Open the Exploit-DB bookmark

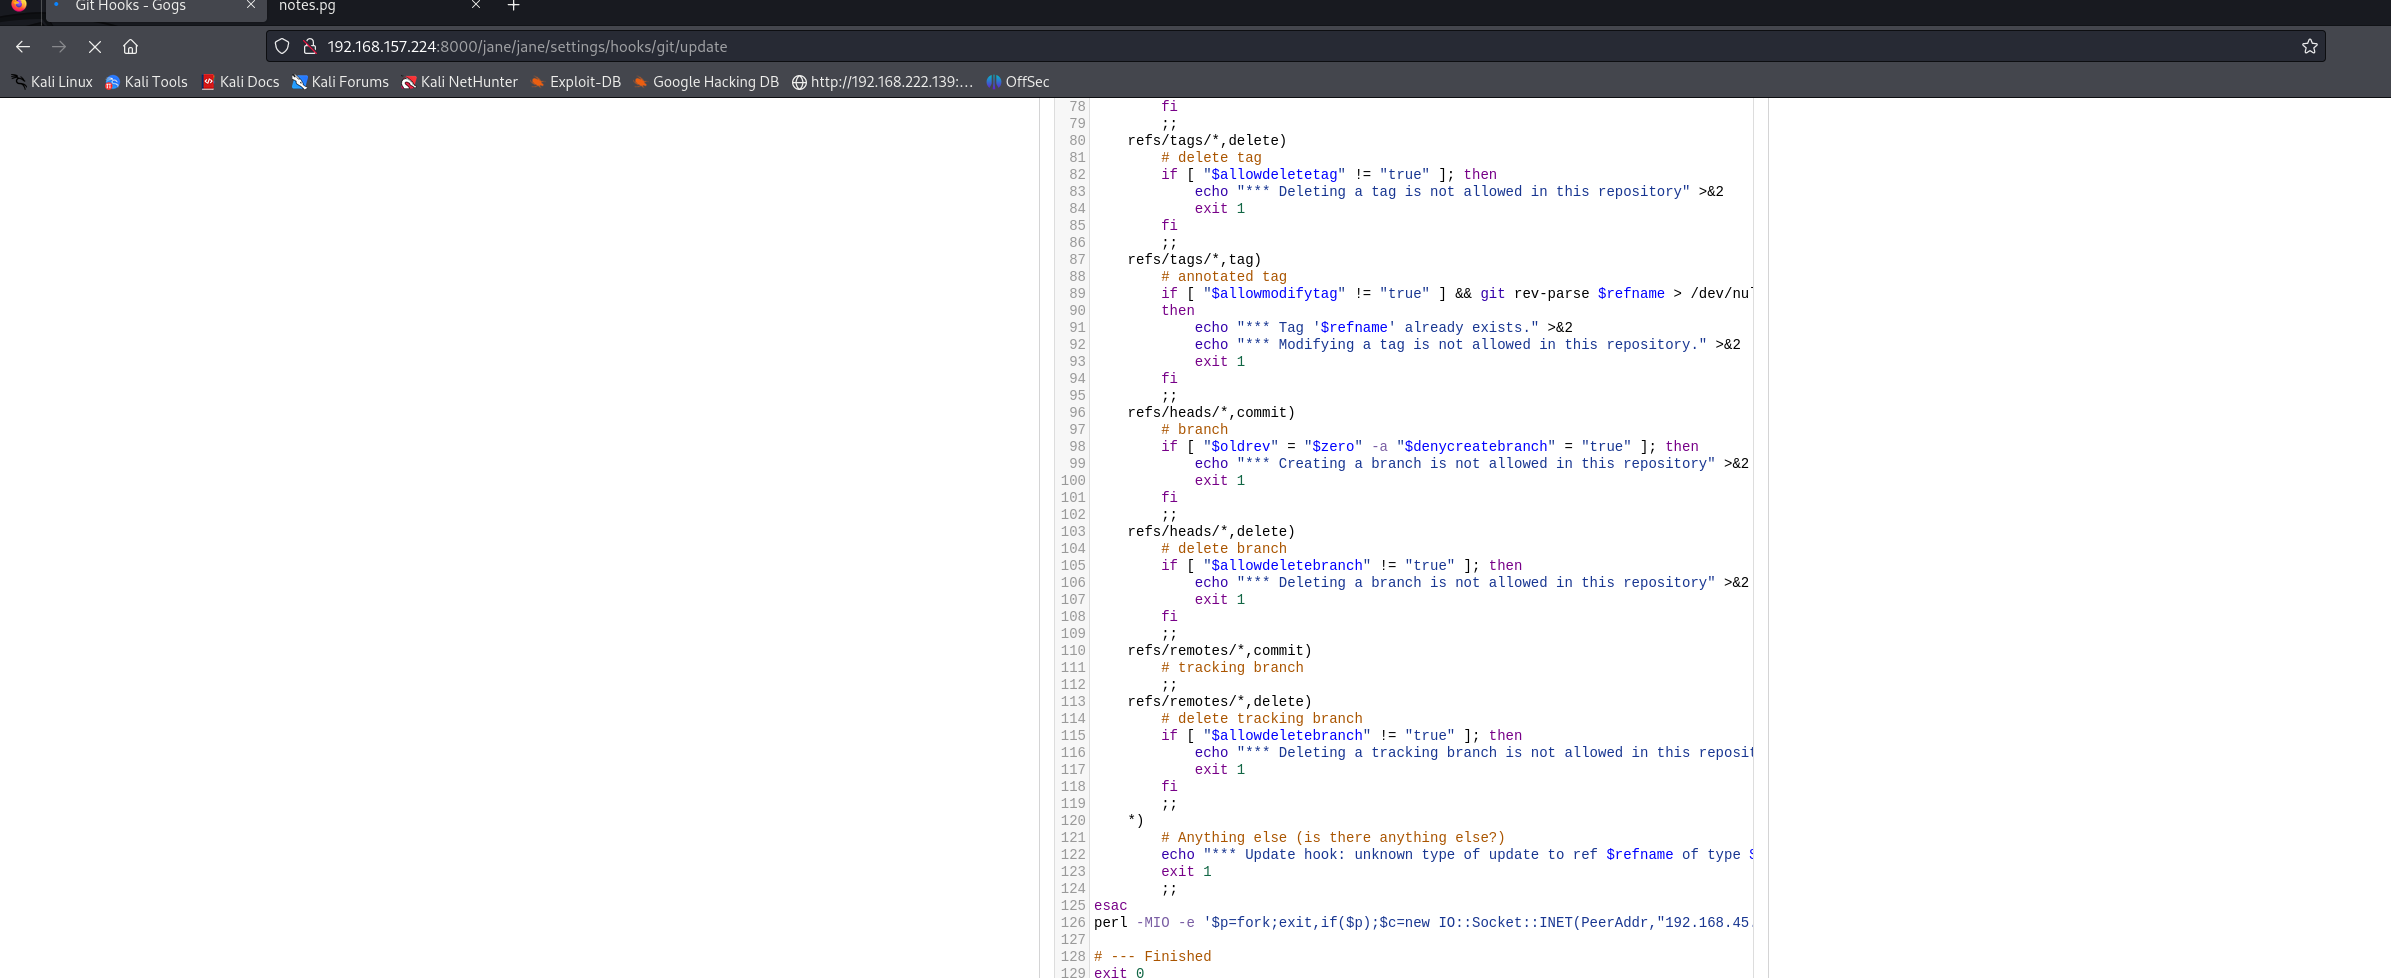pyautogui.click(x=576, y=82)
